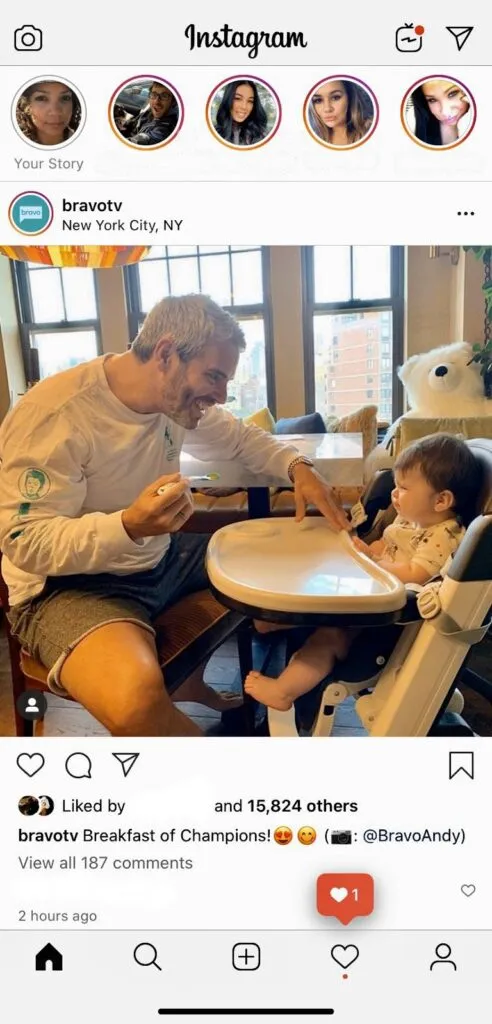Open the New York City, NY location
The width and height of the screenshot is (492, 1024).
coord(122,225)
